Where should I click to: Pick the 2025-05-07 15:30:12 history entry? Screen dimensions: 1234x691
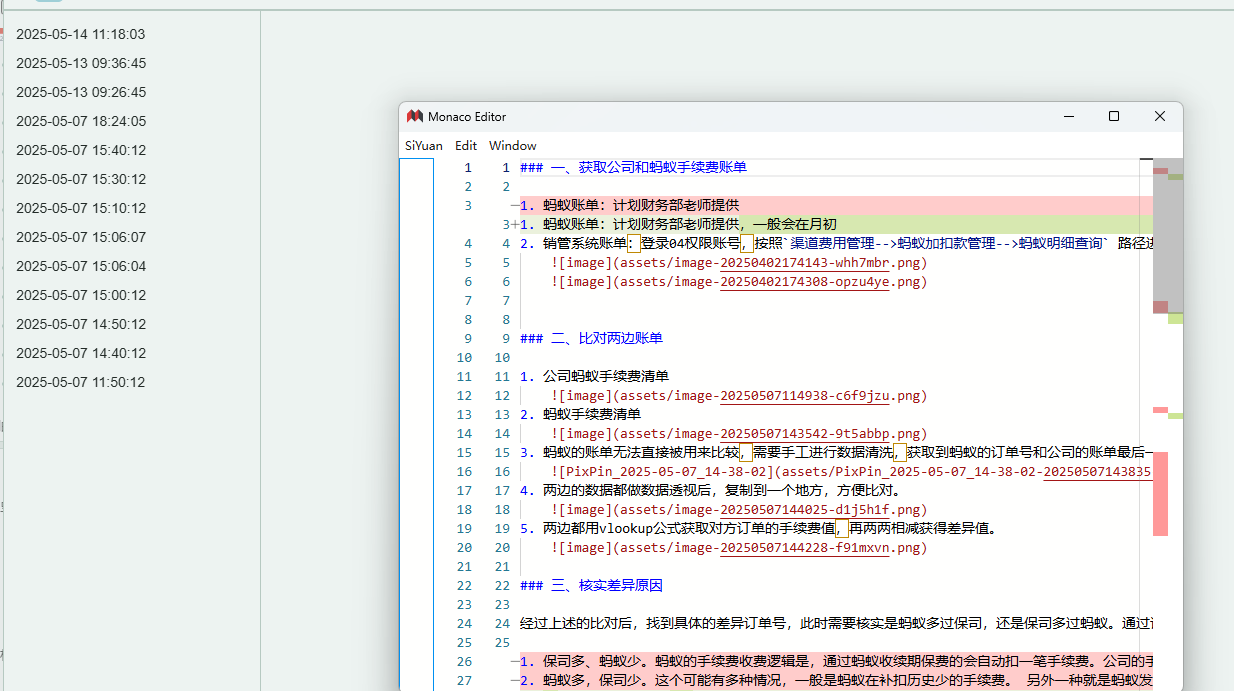point(81,179)
